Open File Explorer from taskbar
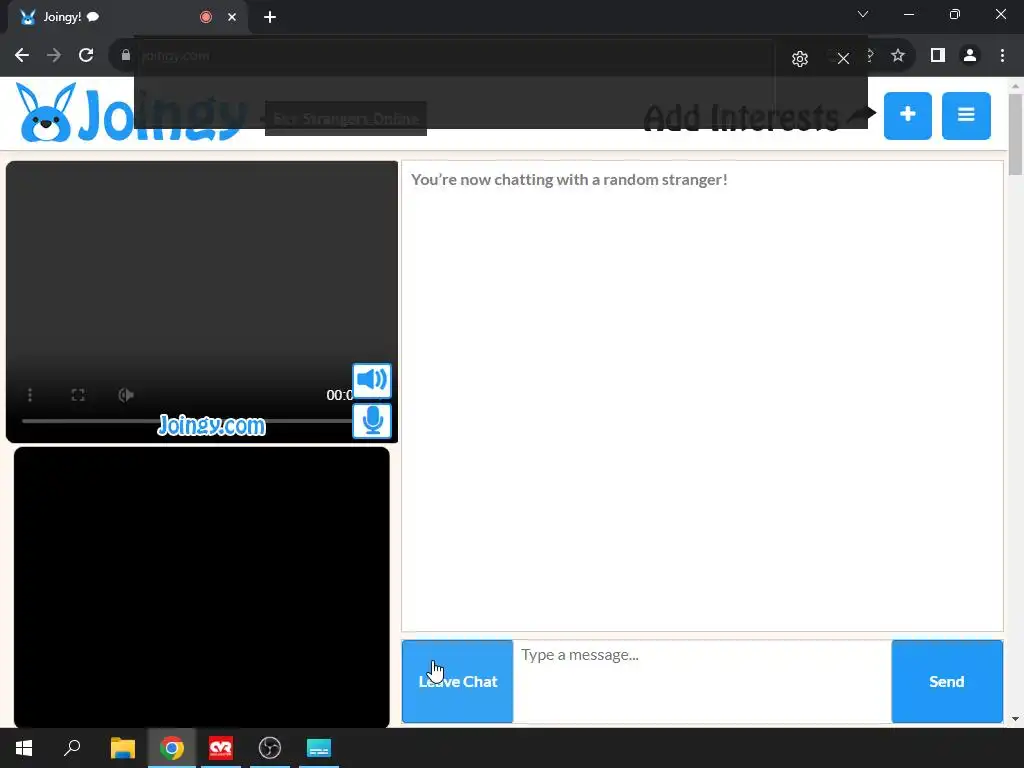Image resolution: width=1024 pixels, height=768 pixels. tap(122, 748)
